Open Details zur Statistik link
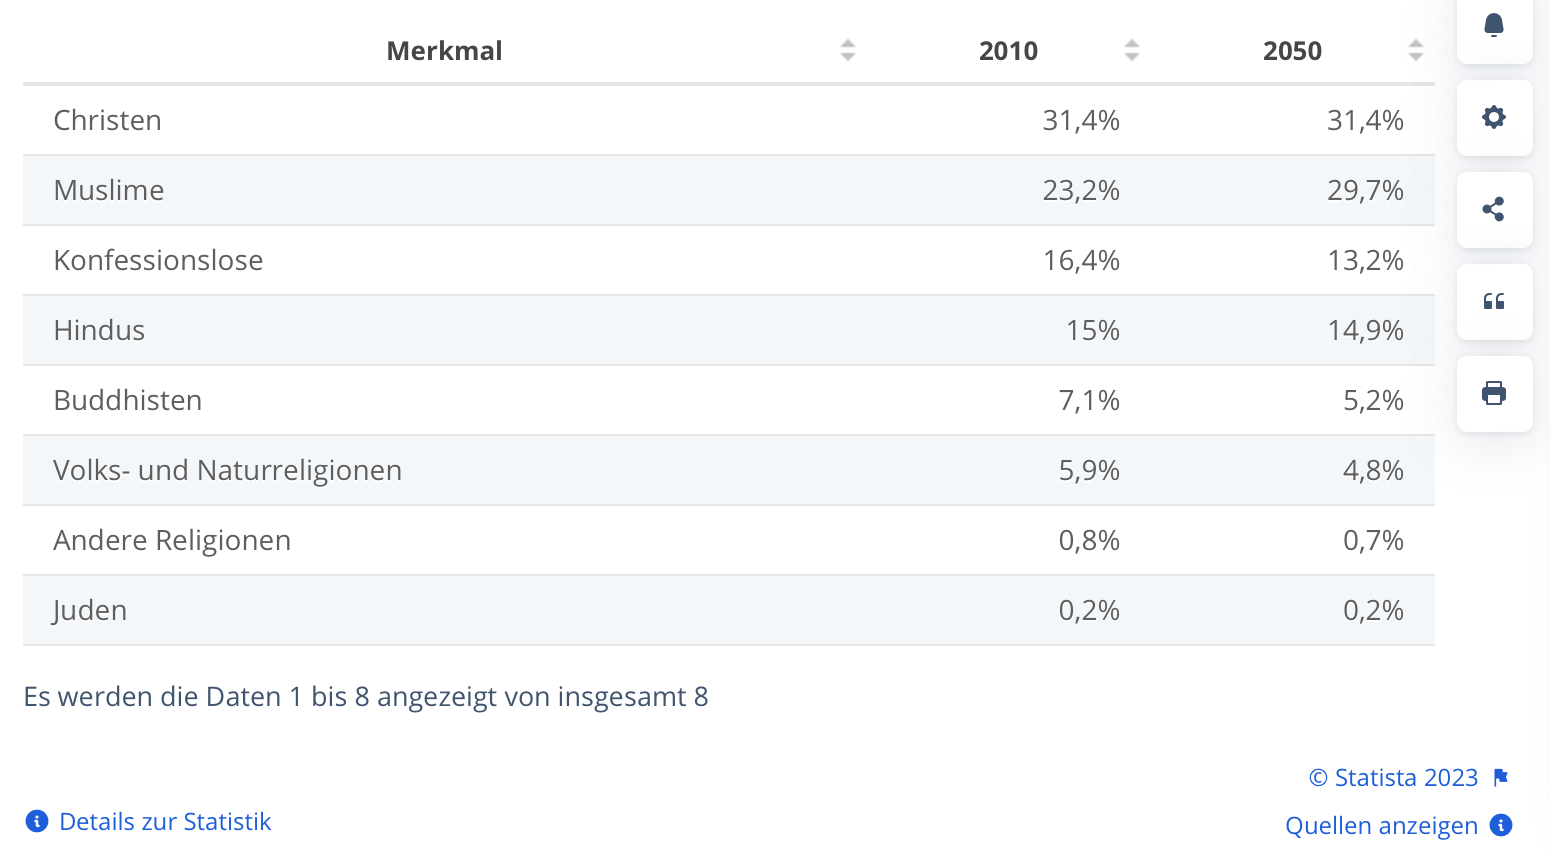 [x=165, y=822]
